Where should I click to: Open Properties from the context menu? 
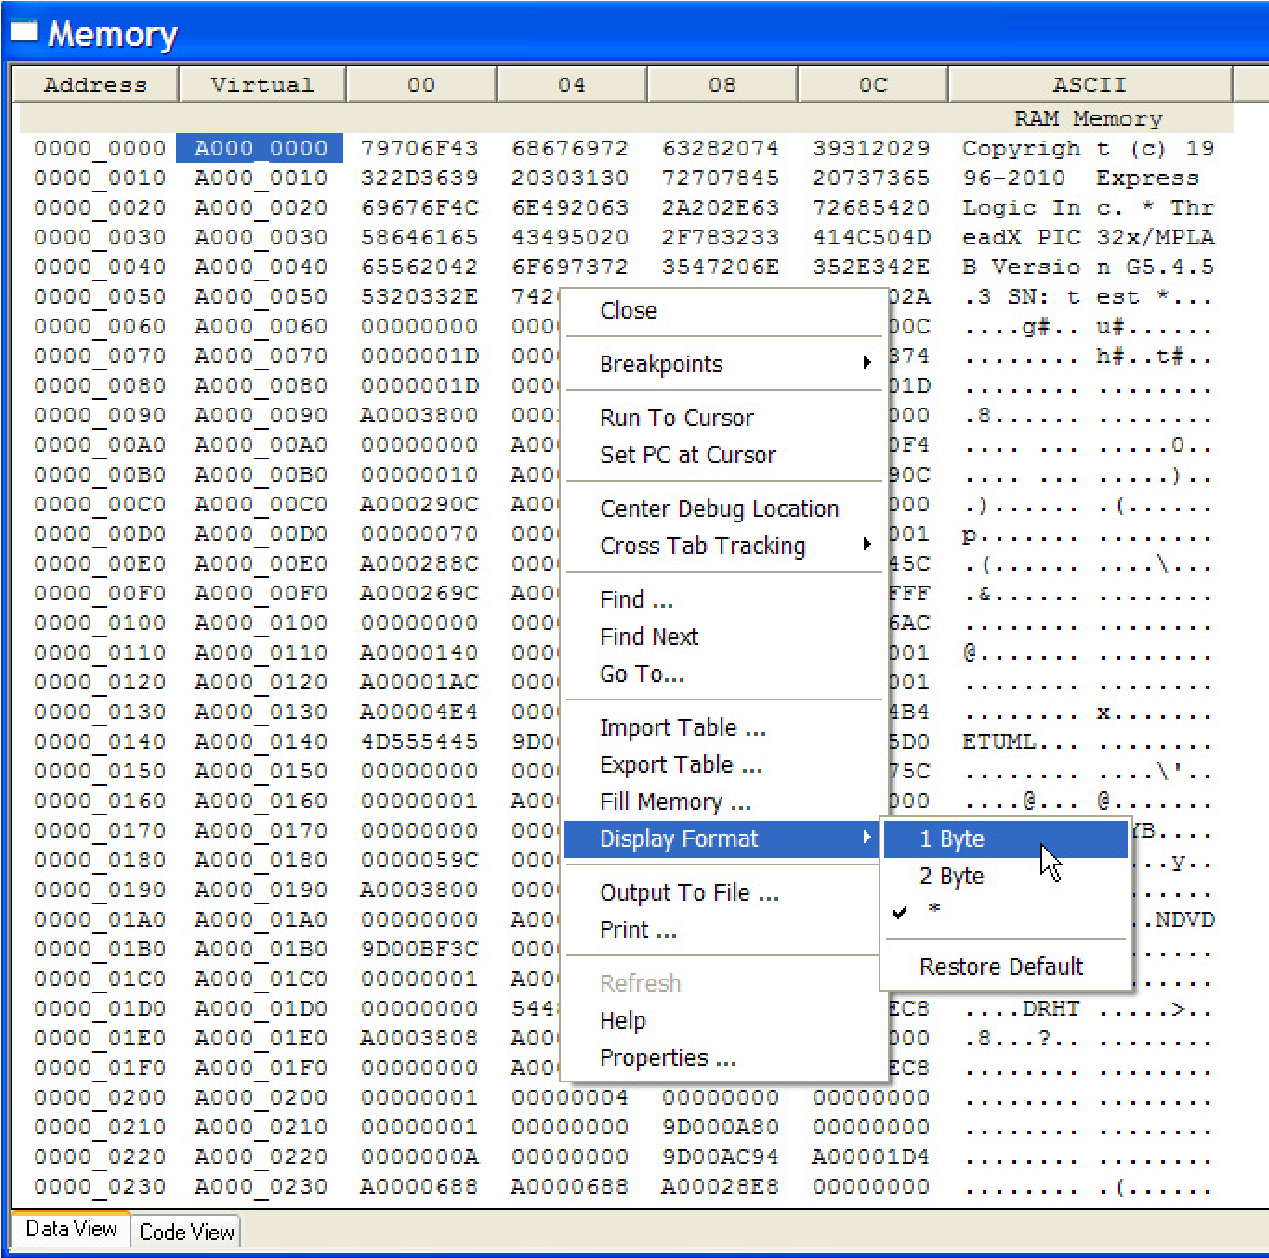[x=667, y=1057]
